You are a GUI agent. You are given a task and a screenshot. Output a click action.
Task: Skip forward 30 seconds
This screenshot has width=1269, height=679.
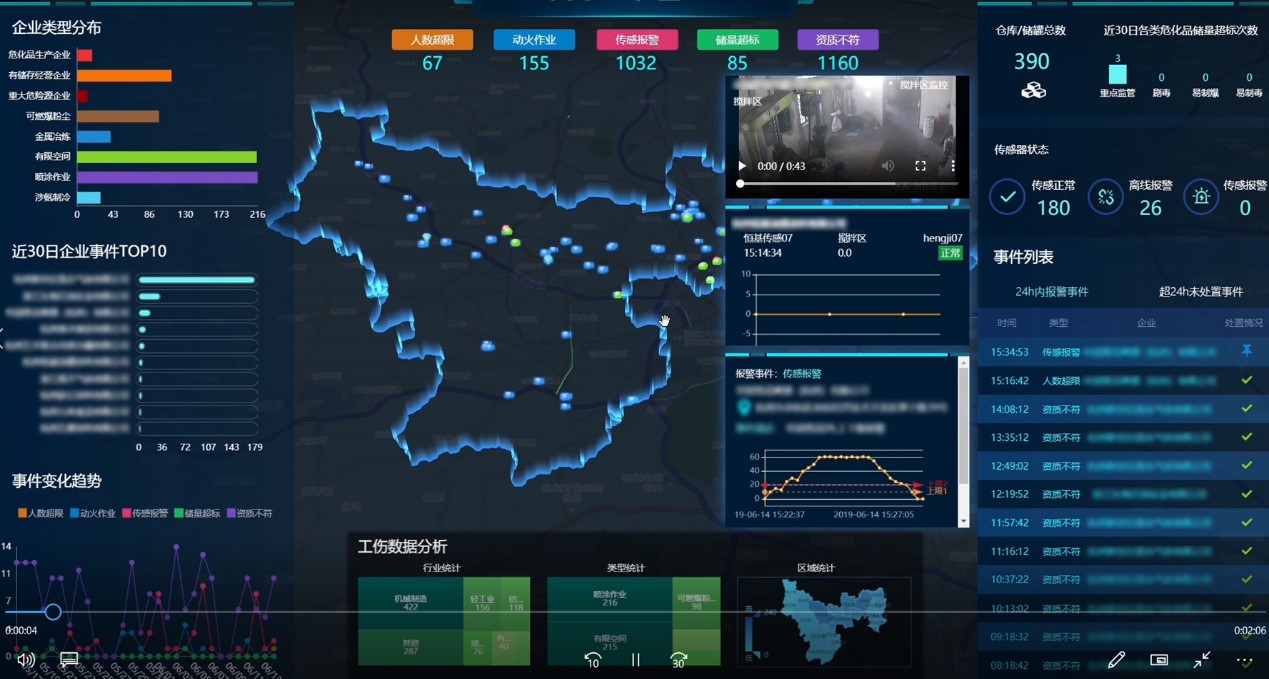pos(679,660)
